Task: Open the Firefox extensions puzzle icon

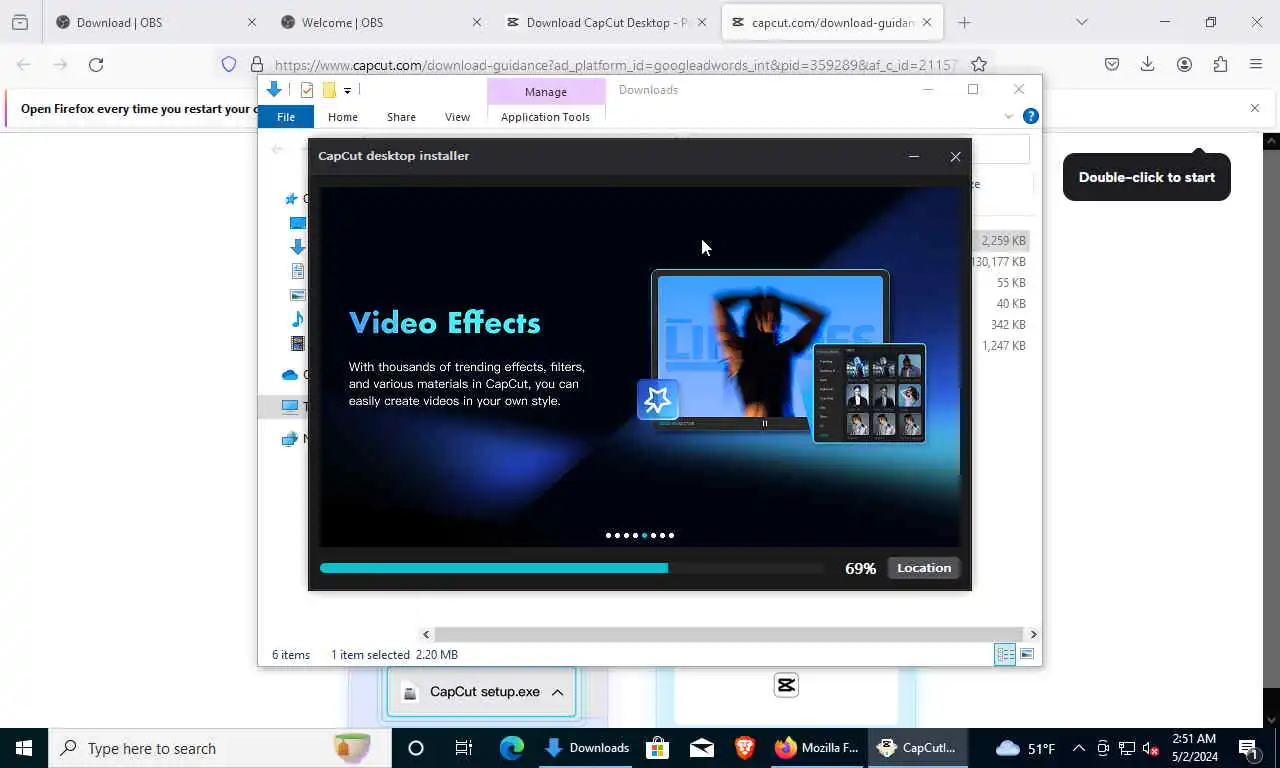Action: (x=1220, y=64)
